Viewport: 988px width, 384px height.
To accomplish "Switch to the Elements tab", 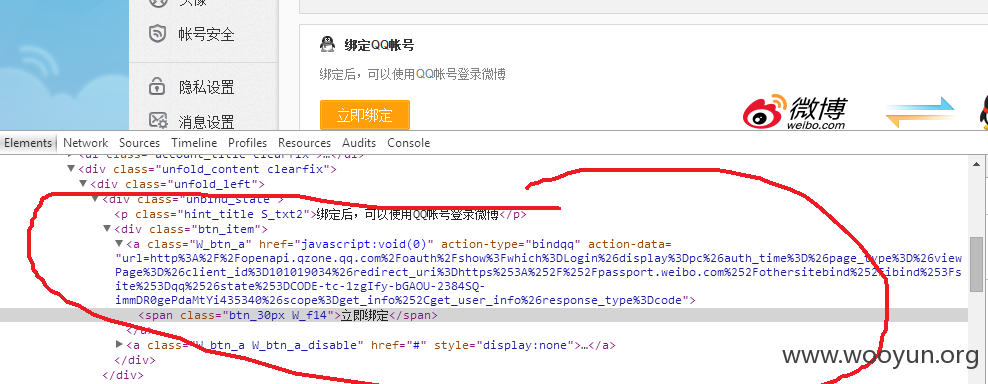I will [28, 143].
